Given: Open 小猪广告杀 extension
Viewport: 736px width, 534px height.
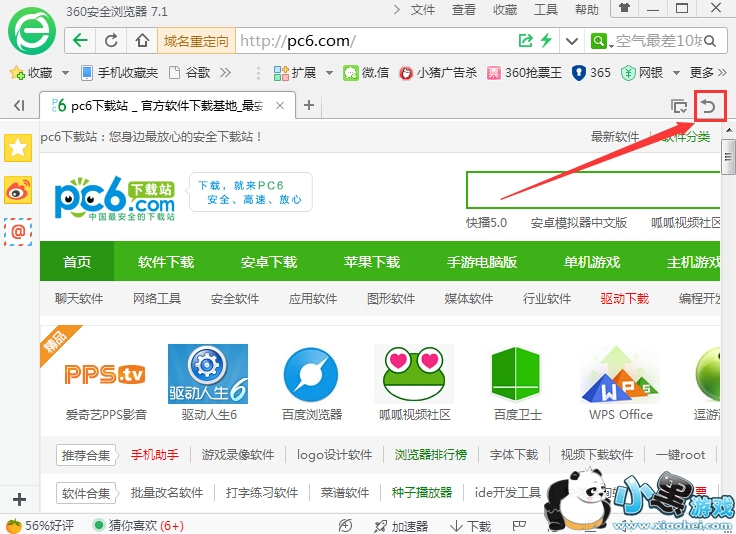Looking at the screenshot, I should [437, 73].
